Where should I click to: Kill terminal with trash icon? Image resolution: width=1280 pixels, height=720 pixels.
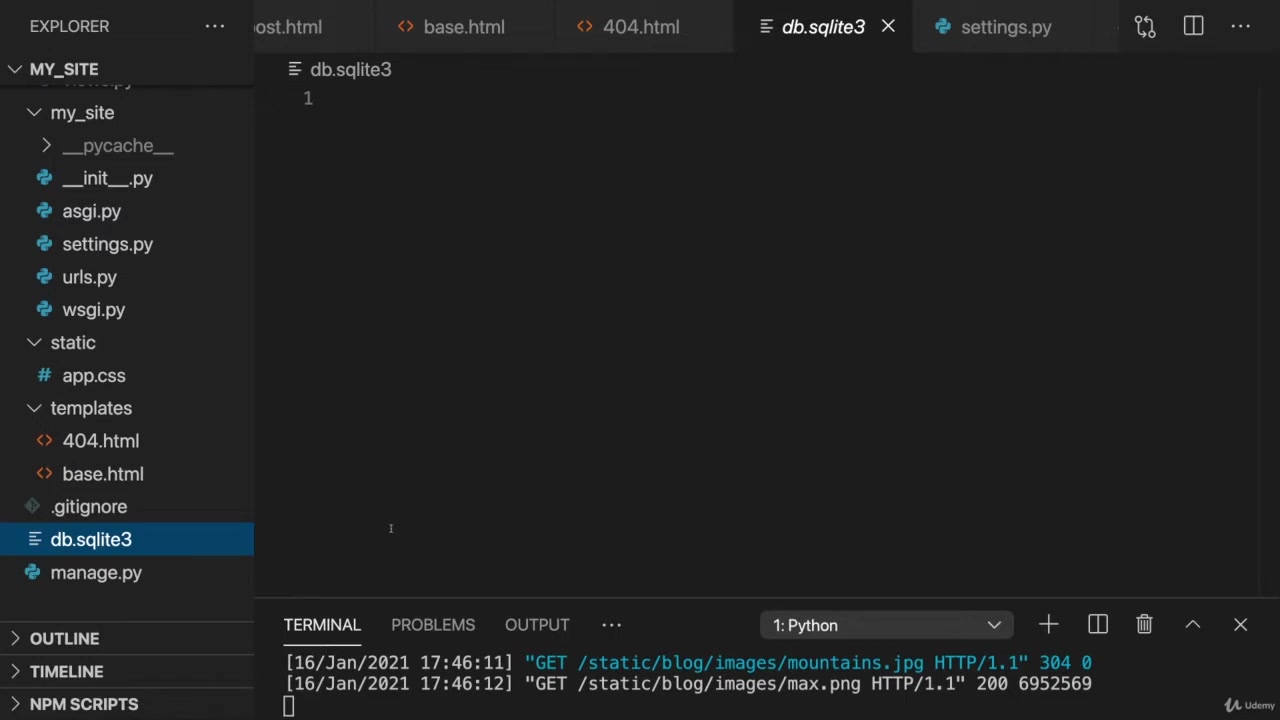tap(1144, 625)
